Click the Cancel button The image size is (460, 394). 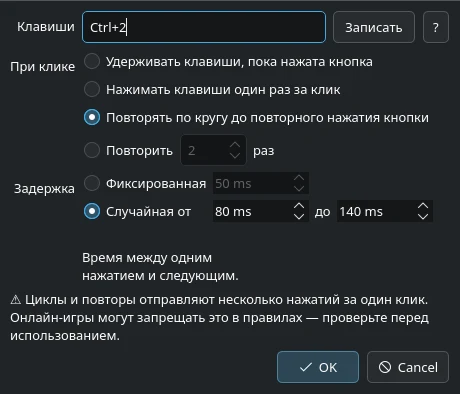click(408, 367)
